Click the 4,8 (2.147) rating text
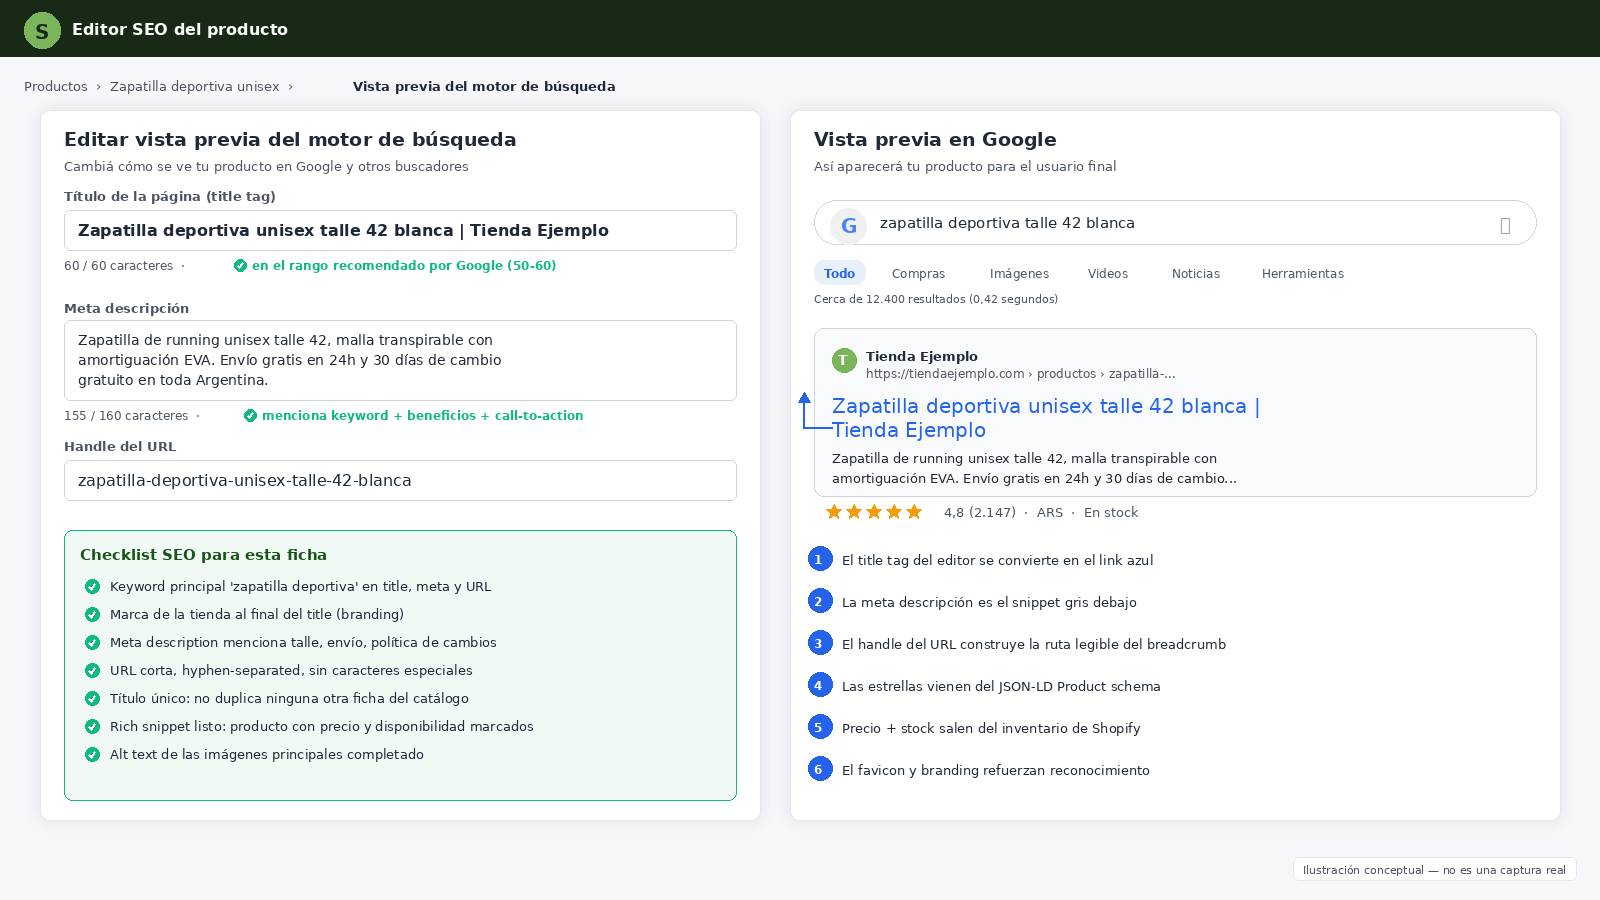The image size is (1600, 900). pyautogui.click(x=980, y=512)
